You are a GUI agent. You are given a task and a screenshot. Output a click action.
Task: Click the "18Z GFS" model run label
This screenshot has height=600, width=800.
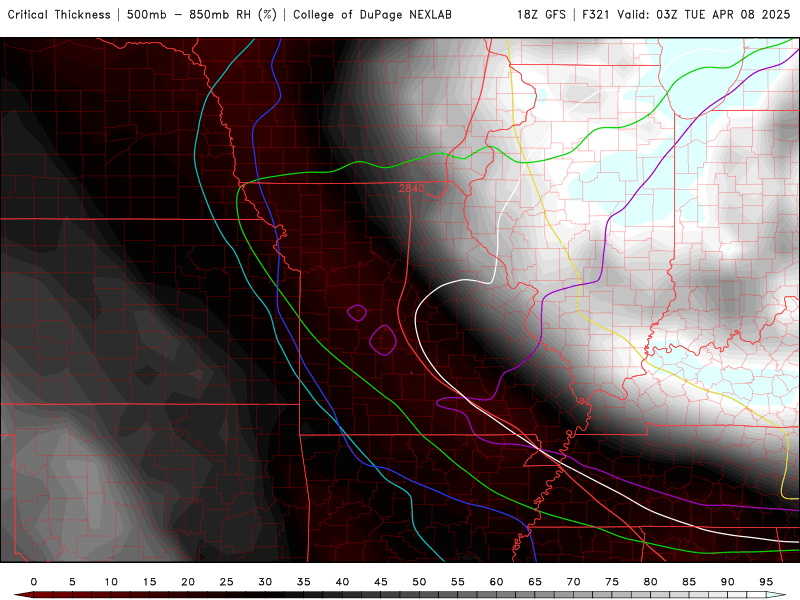tap(541, 15)
